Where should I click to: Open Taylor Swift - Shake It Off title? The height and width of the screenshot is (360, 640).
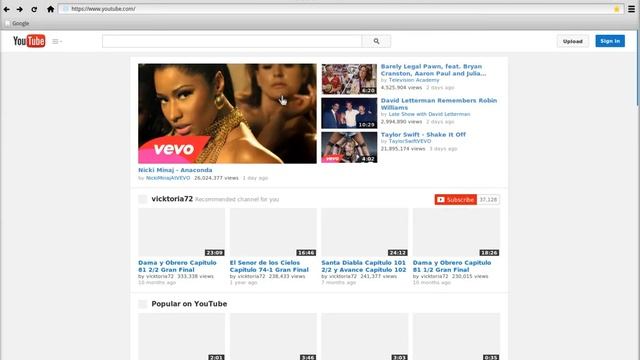click(x=423, y=134)
